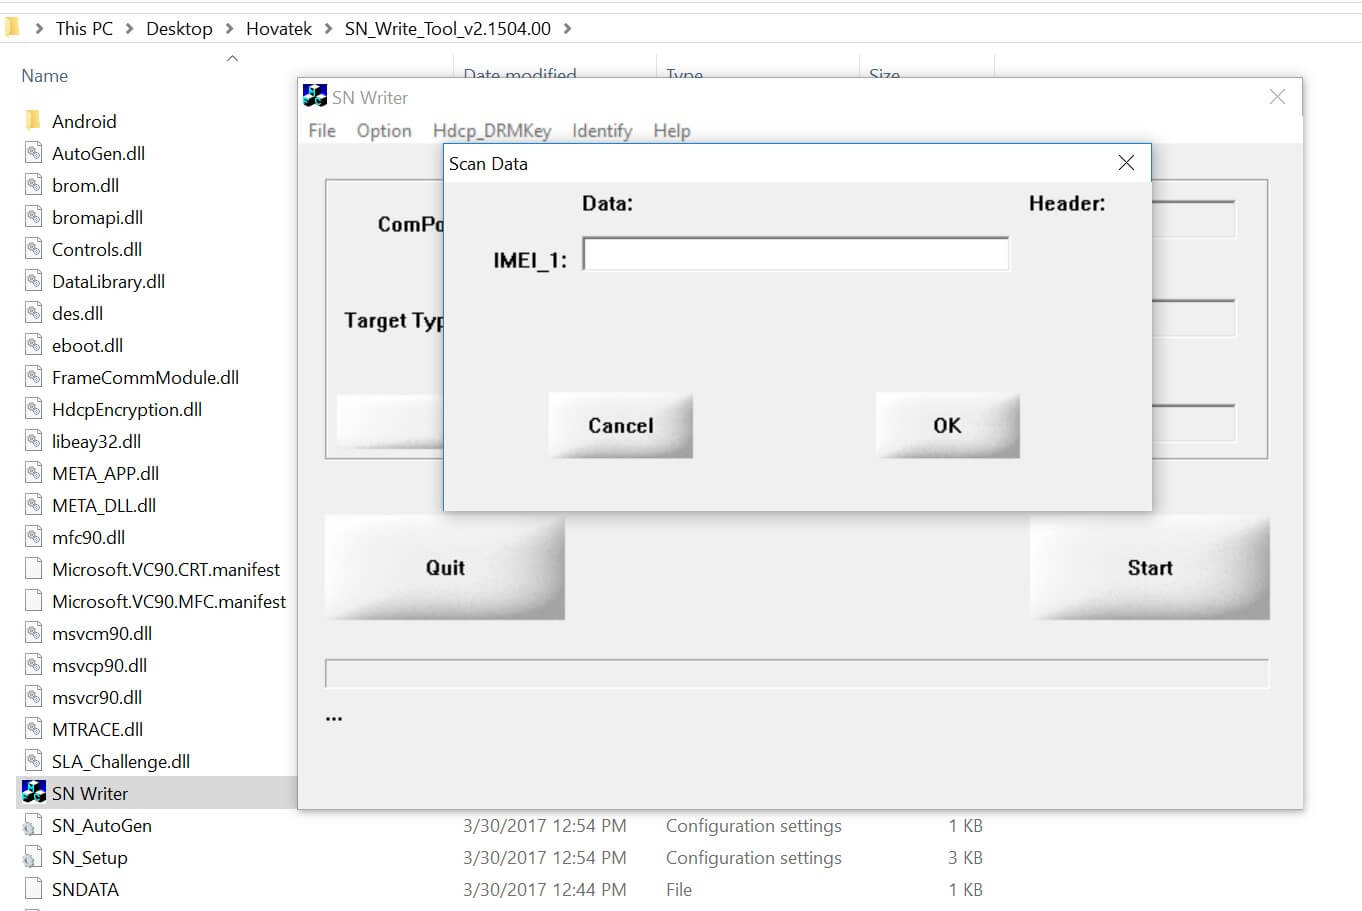
Task: Click inside the IMEI_1 input field
Action: click(795, 254)
